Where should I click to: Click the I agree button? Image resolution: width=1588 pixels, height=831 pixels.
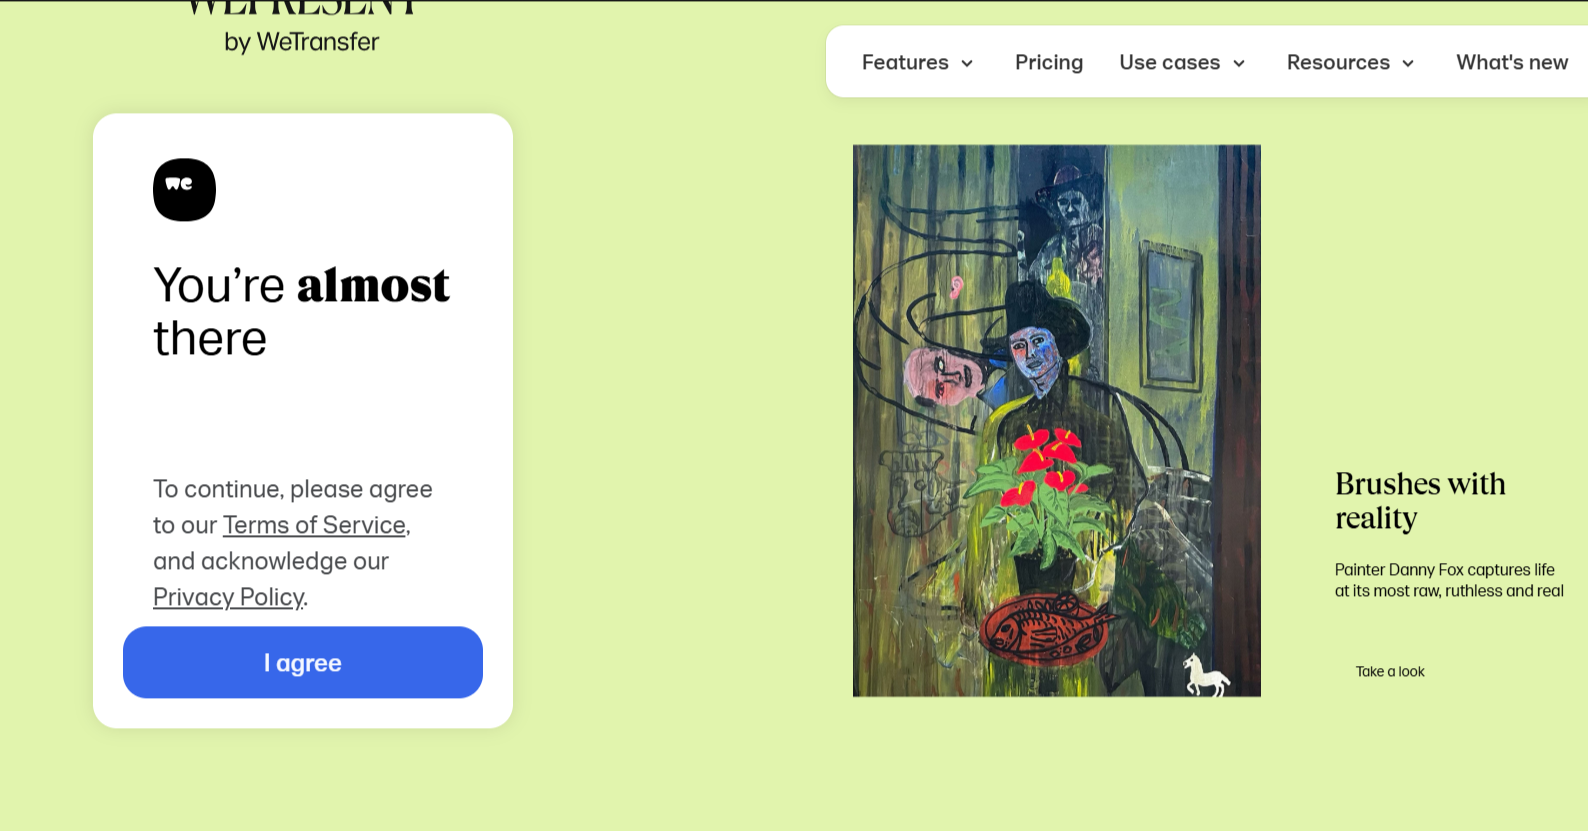303,662
